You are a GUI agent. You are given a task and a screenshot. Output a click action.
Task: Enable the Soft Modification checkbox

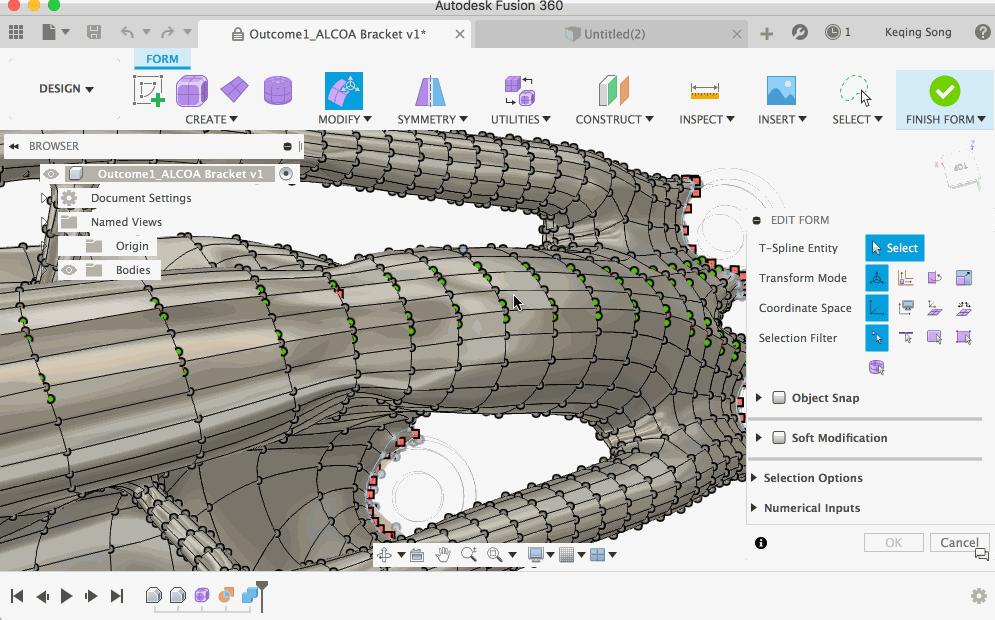[x=779, y=438]
